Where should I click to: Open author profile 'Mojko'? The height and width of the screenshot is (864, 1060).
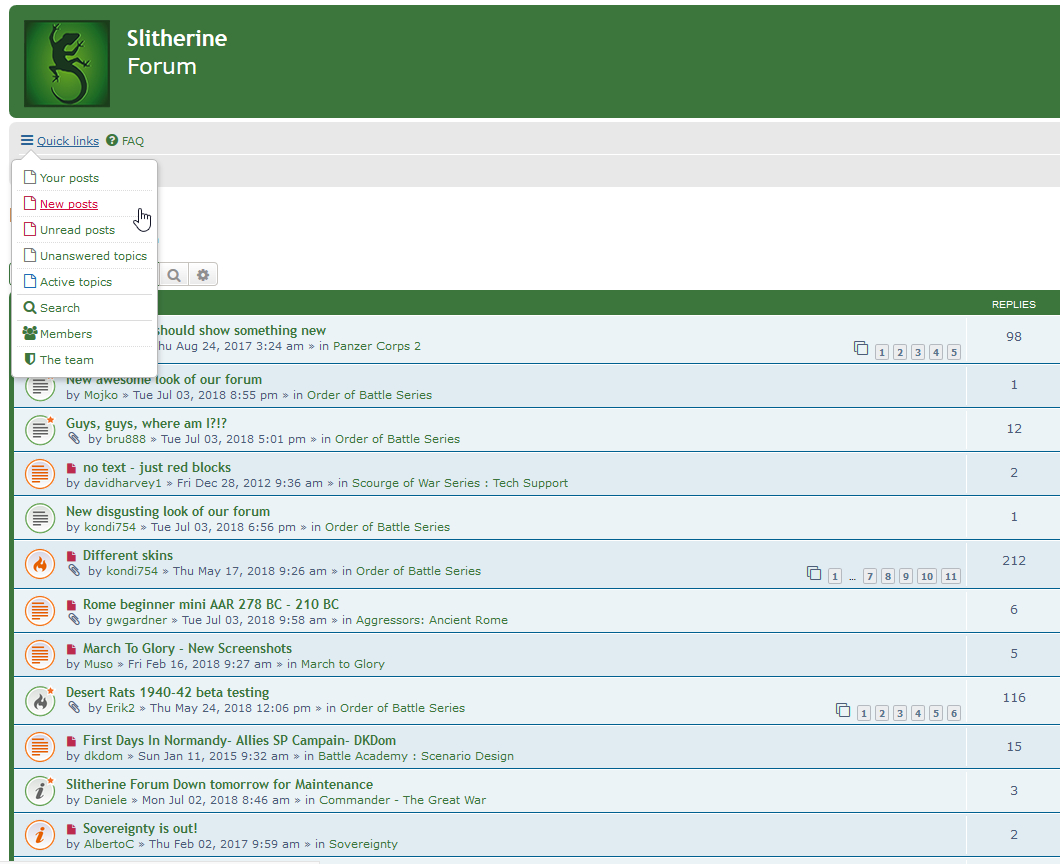pyautogui.click(x=101, y=395)
